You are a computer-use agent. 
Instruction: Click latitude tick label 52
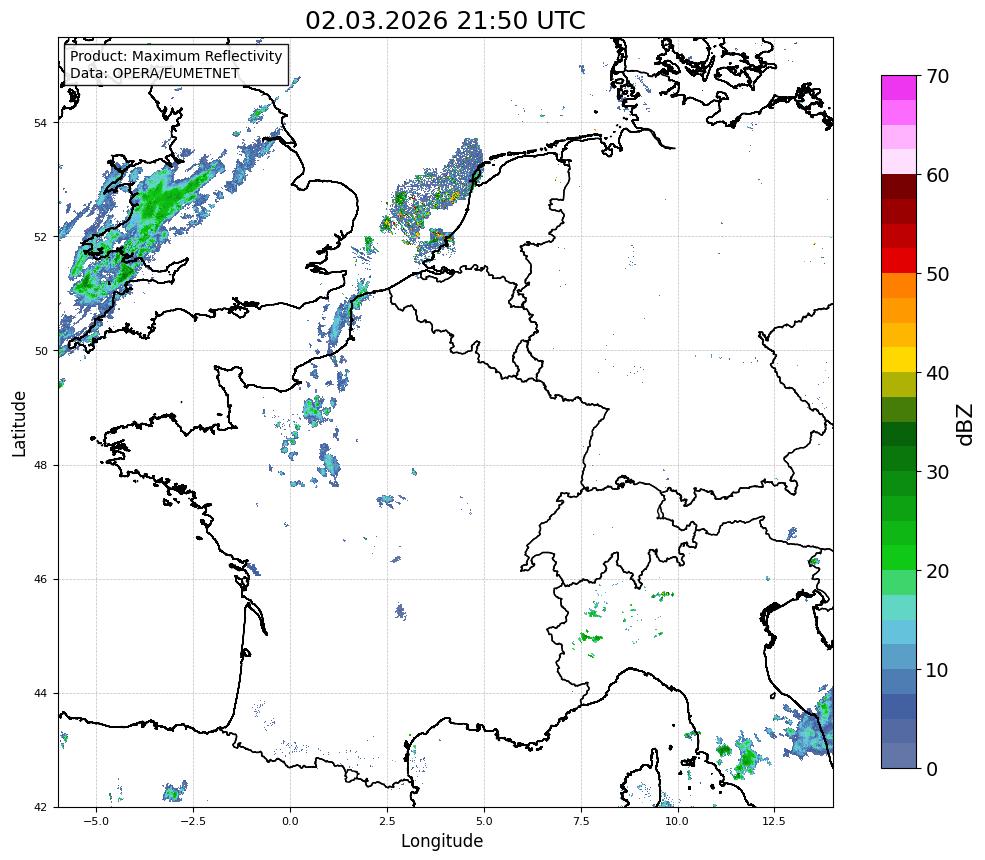pos(40,237)
